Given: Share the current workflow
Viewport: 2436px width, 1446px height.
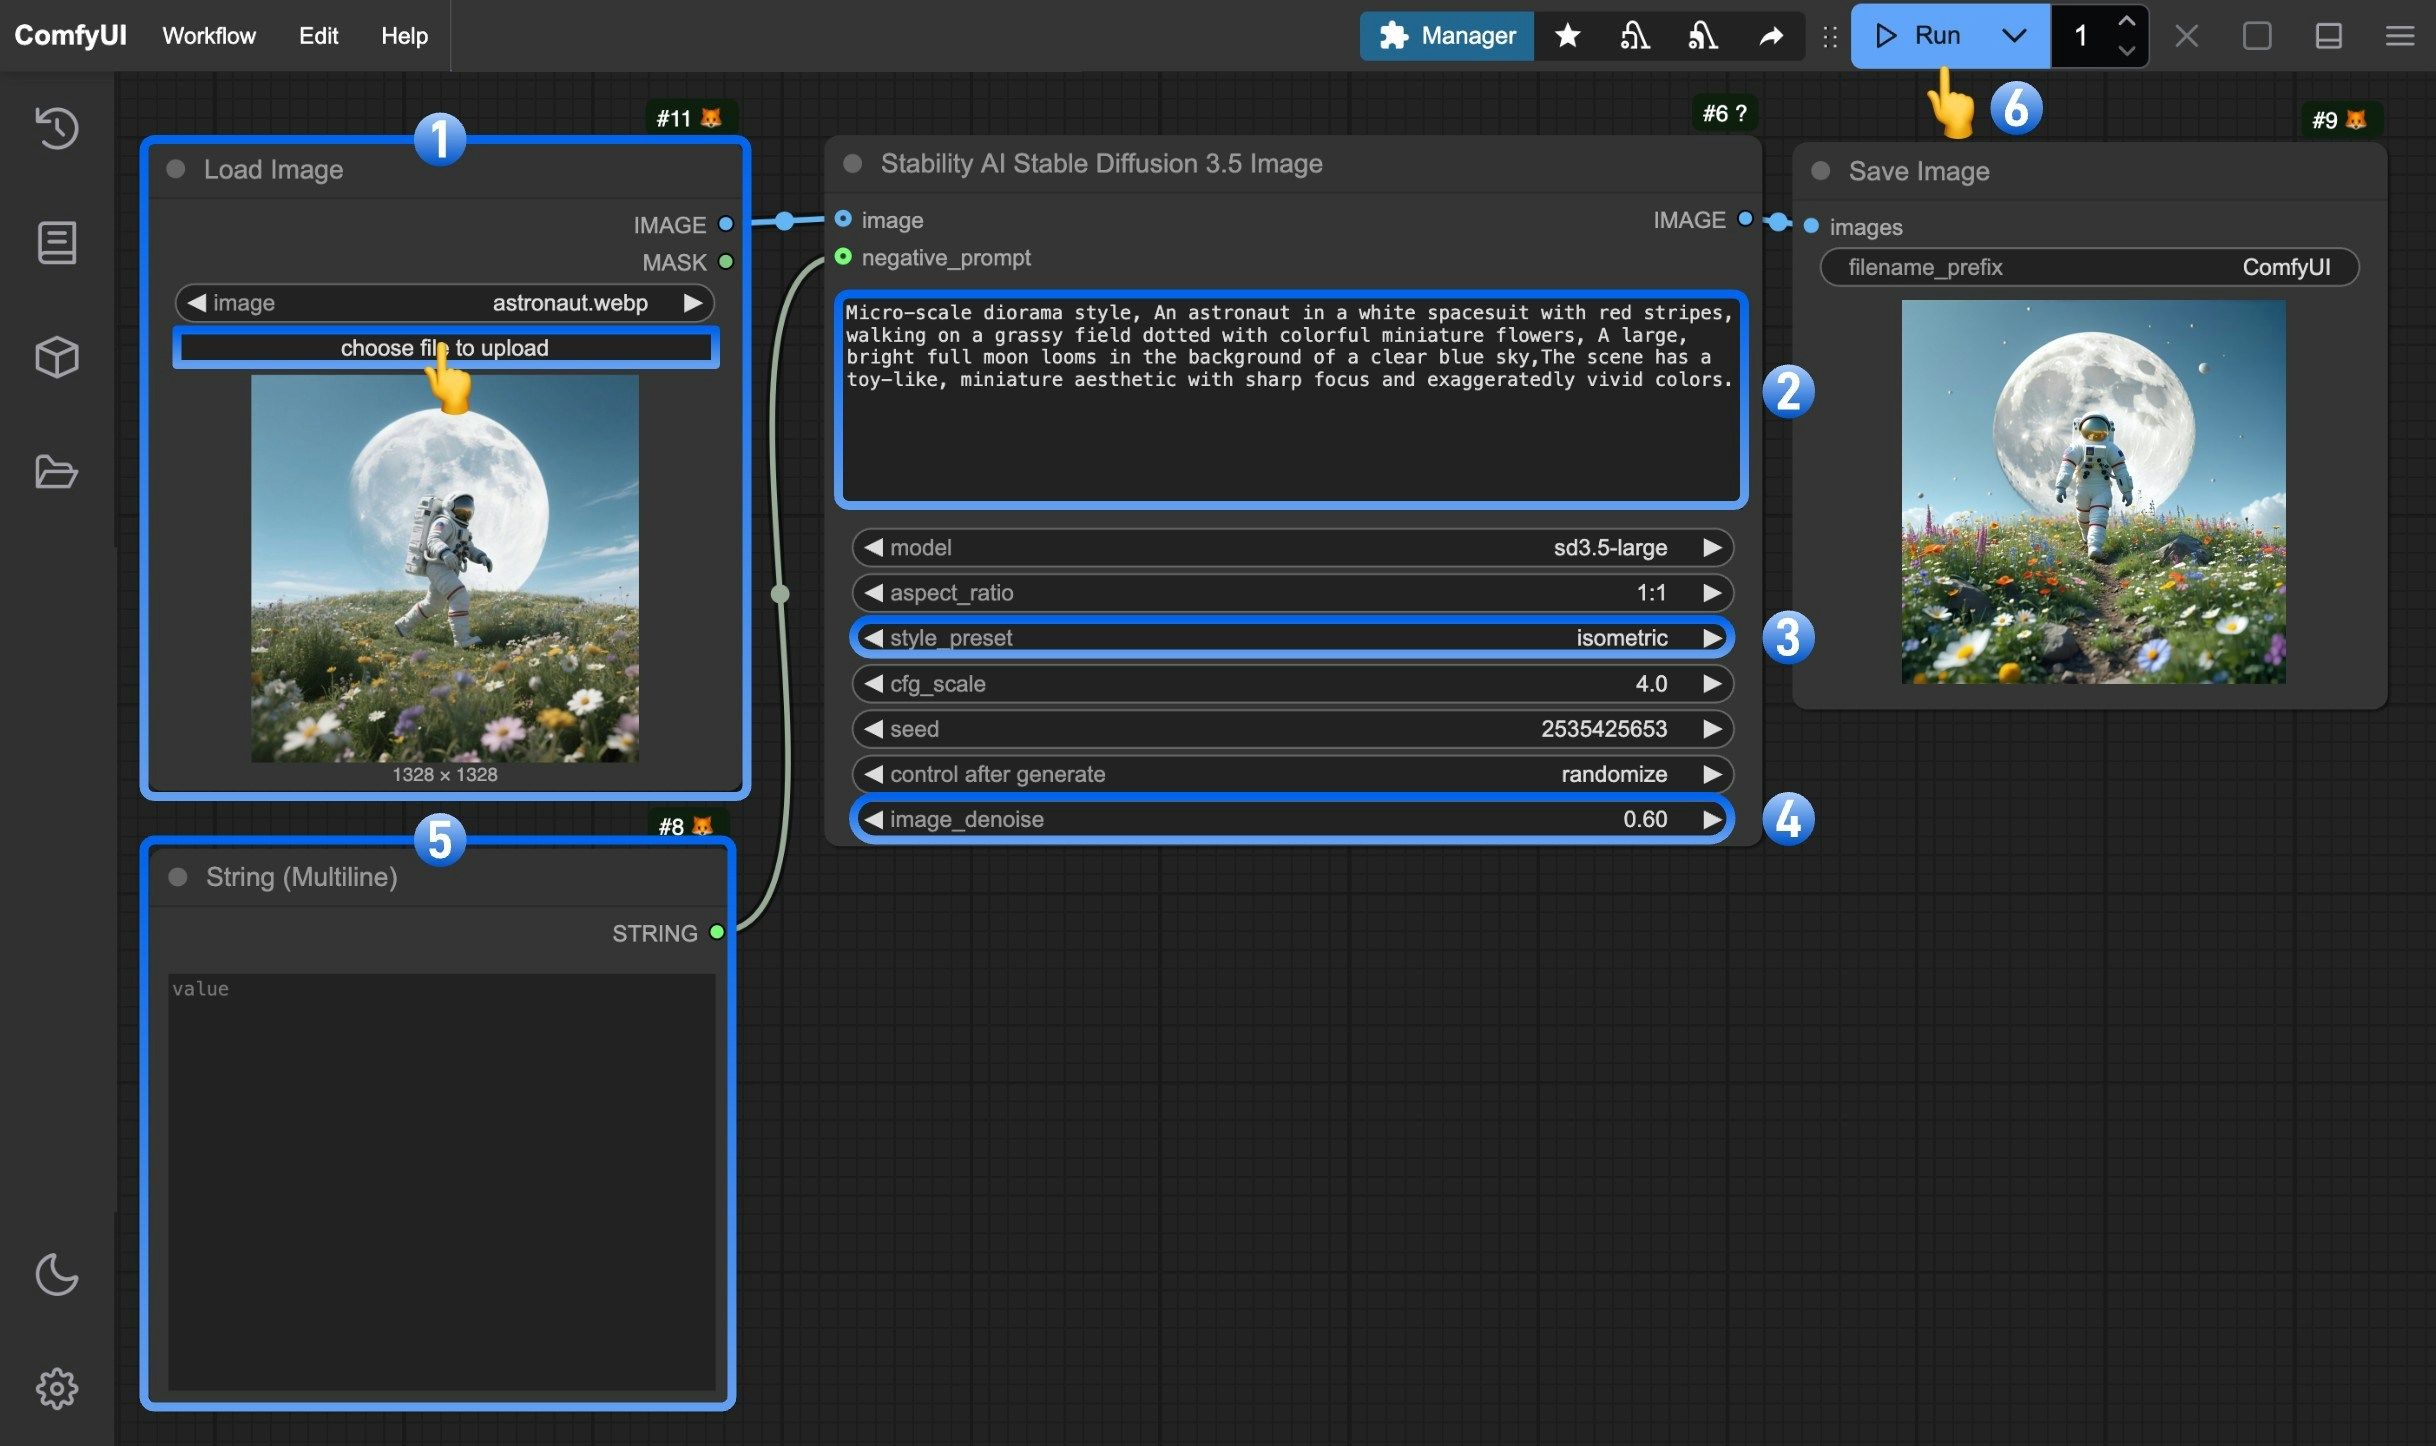Looking at the screenshot, I should pos(1770,36).
